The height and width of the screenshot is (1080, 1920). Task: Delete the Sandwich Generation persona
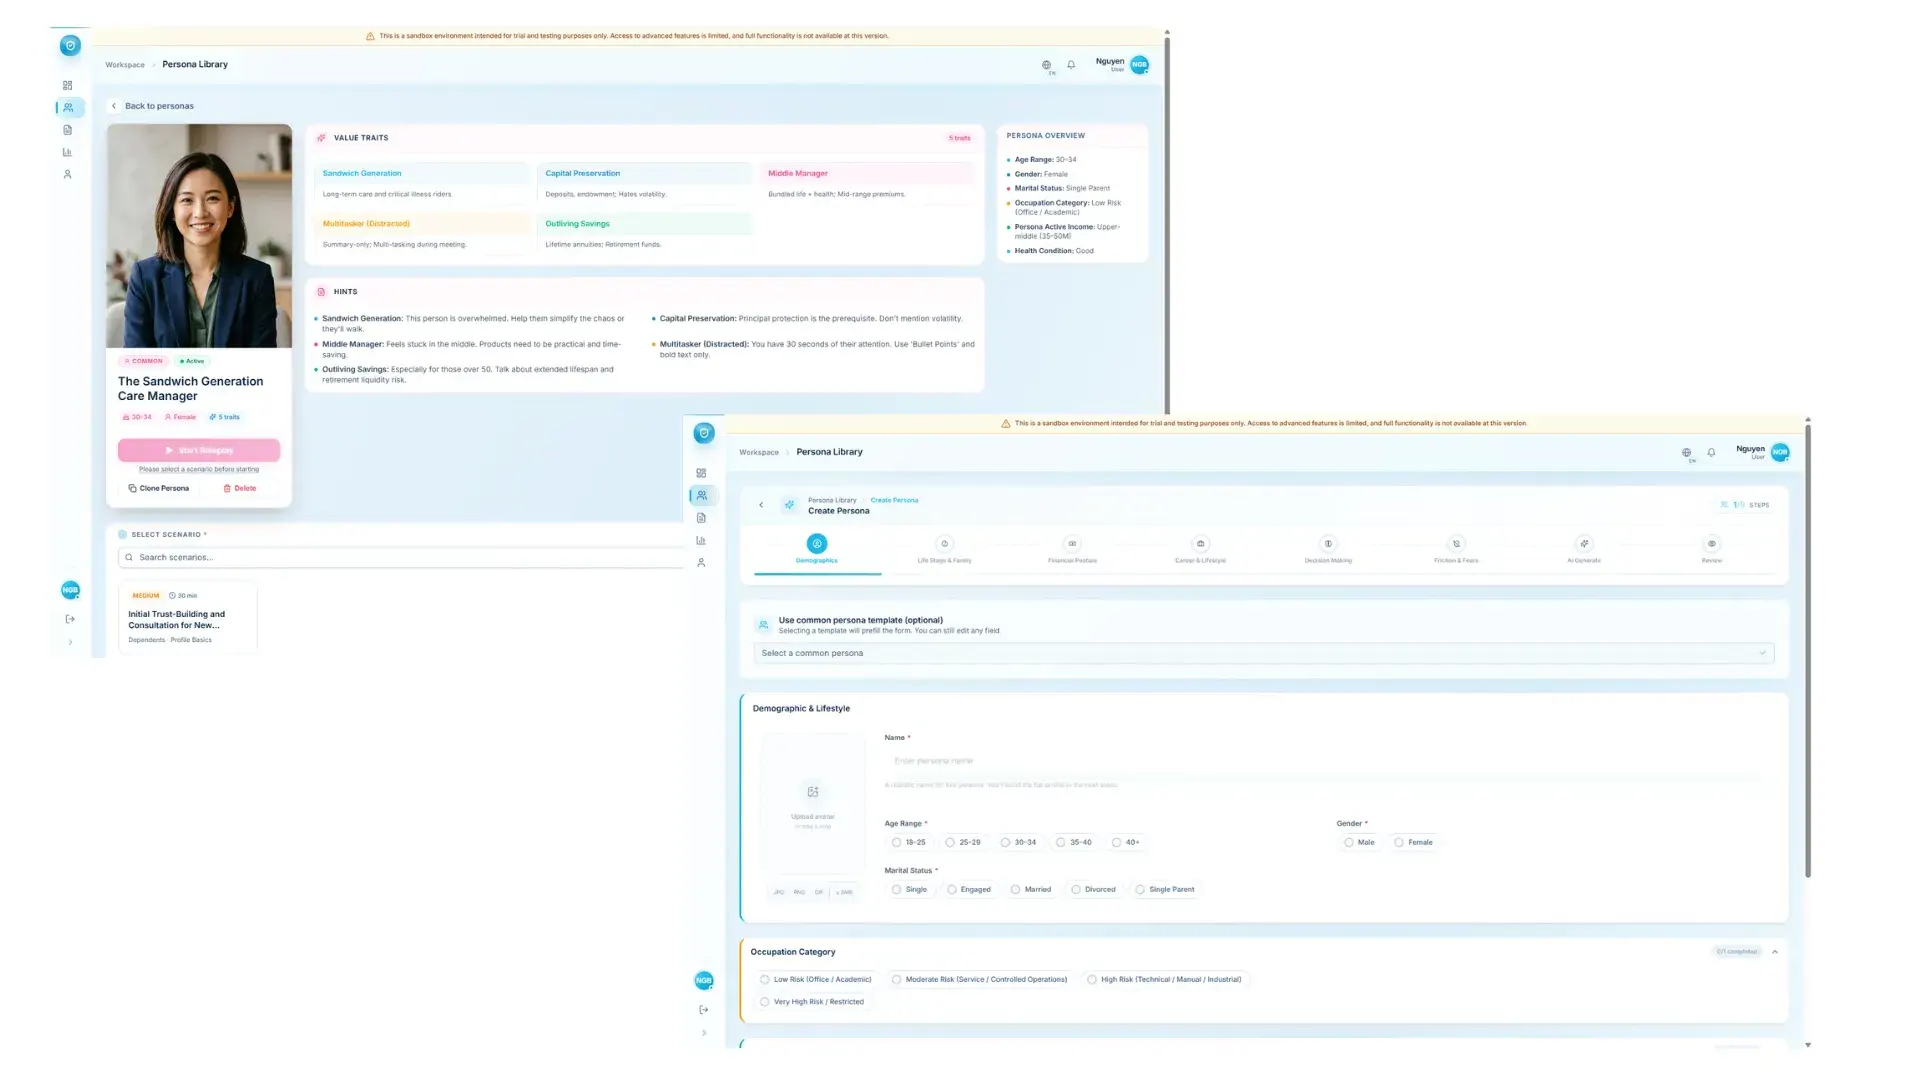(240, 489)
